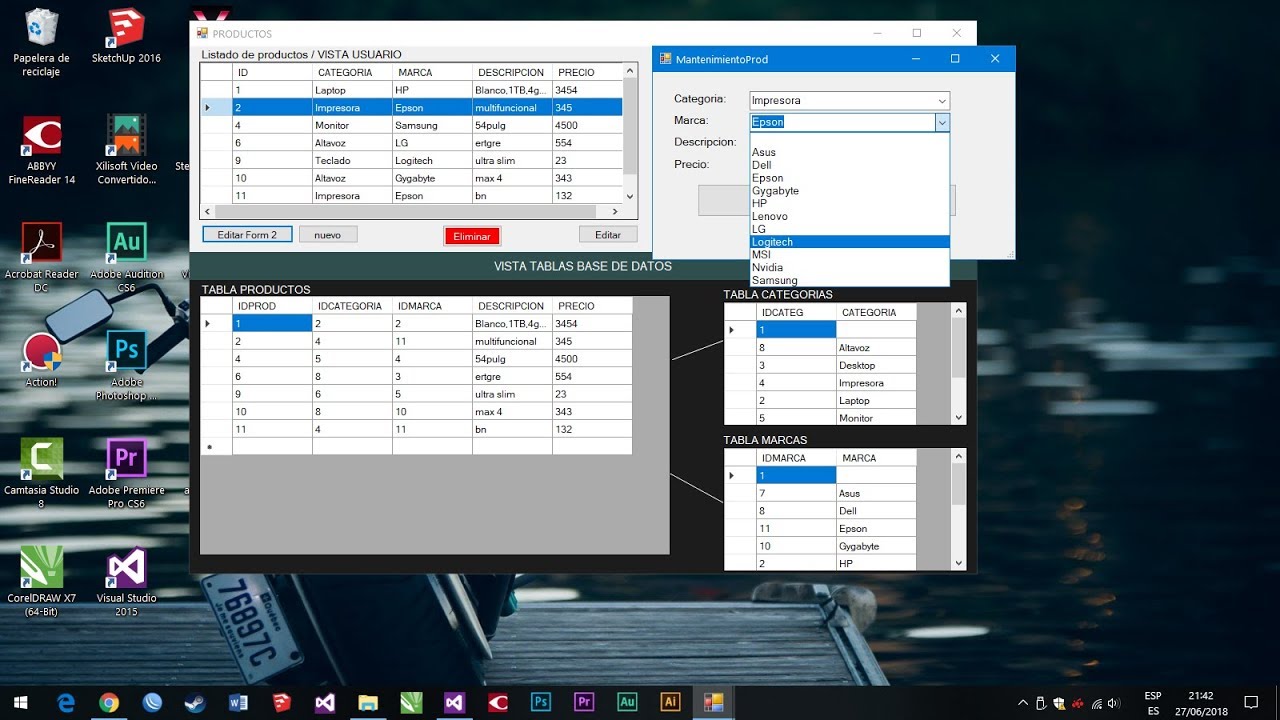Open Visual Studio 2015 desktop icon
Screen dimensions: 1280x720
(x=127, y=582)
